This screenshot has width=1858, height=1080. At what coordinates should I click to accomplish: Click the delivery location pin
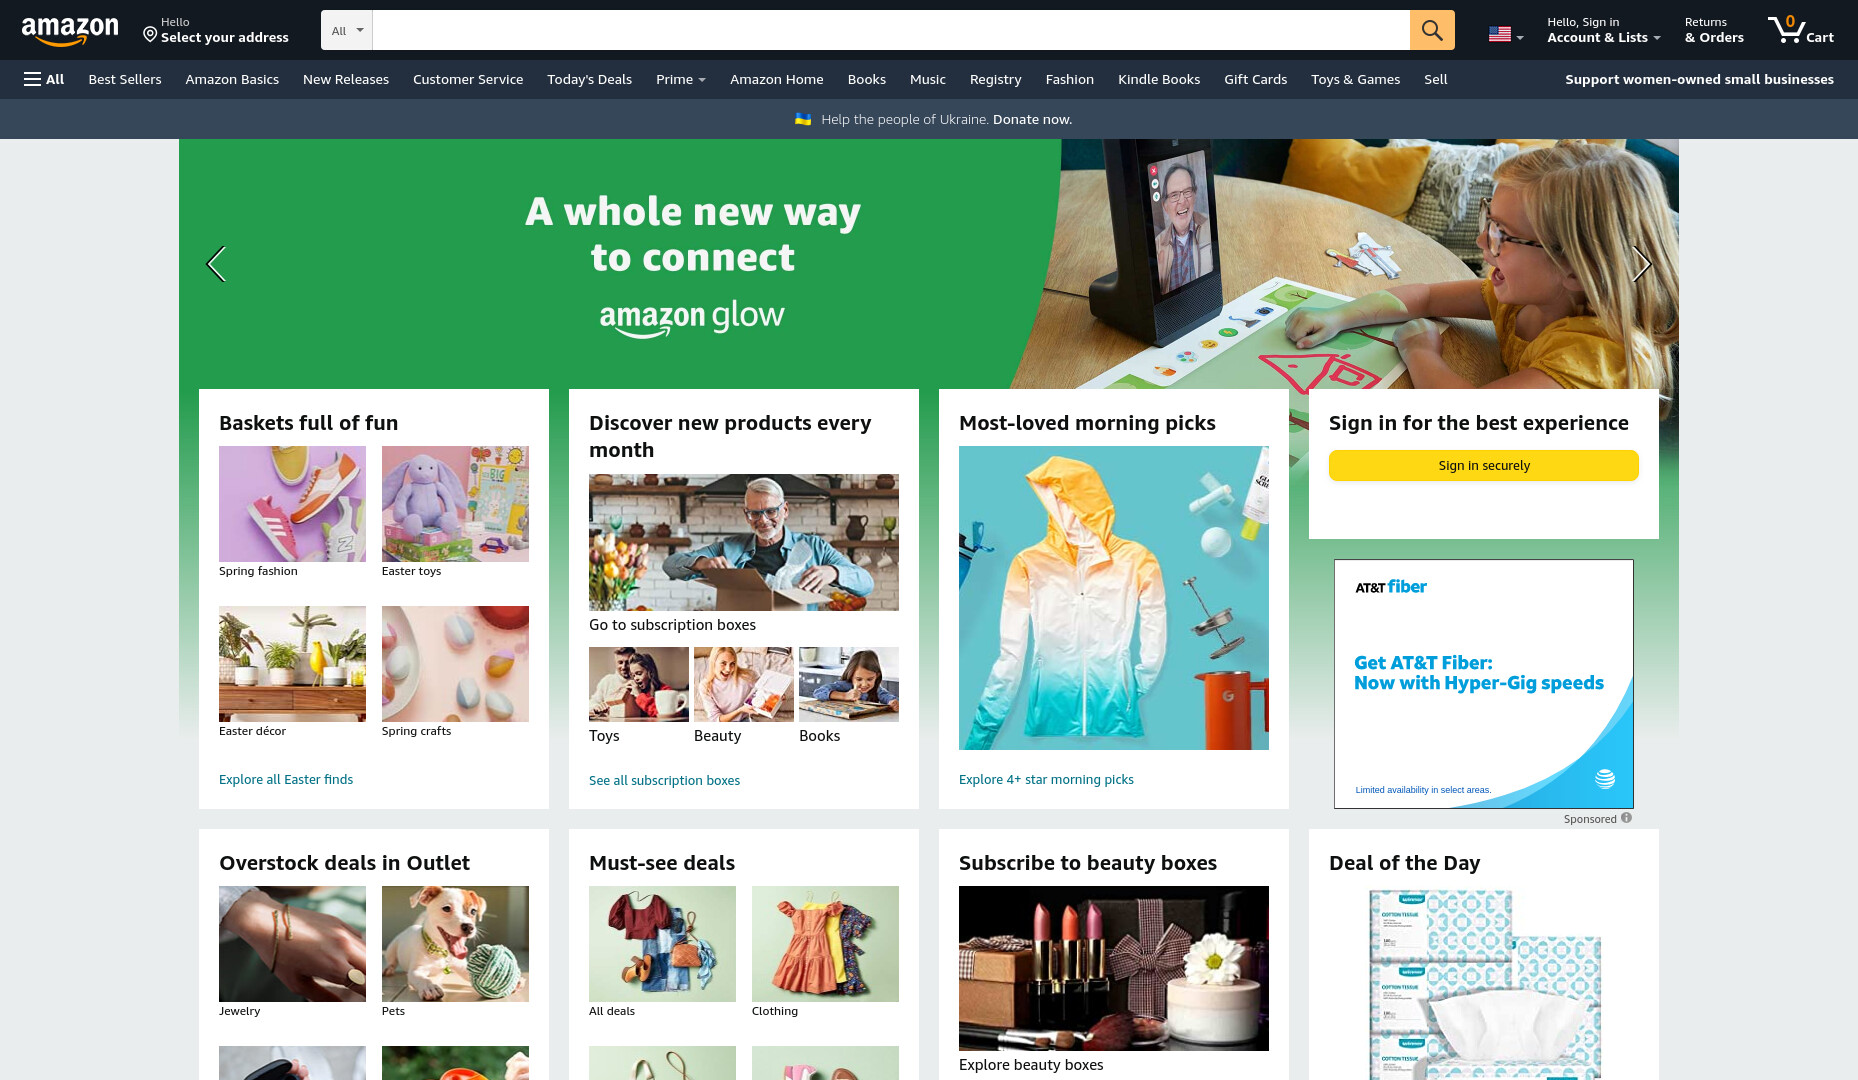(150, 35)
